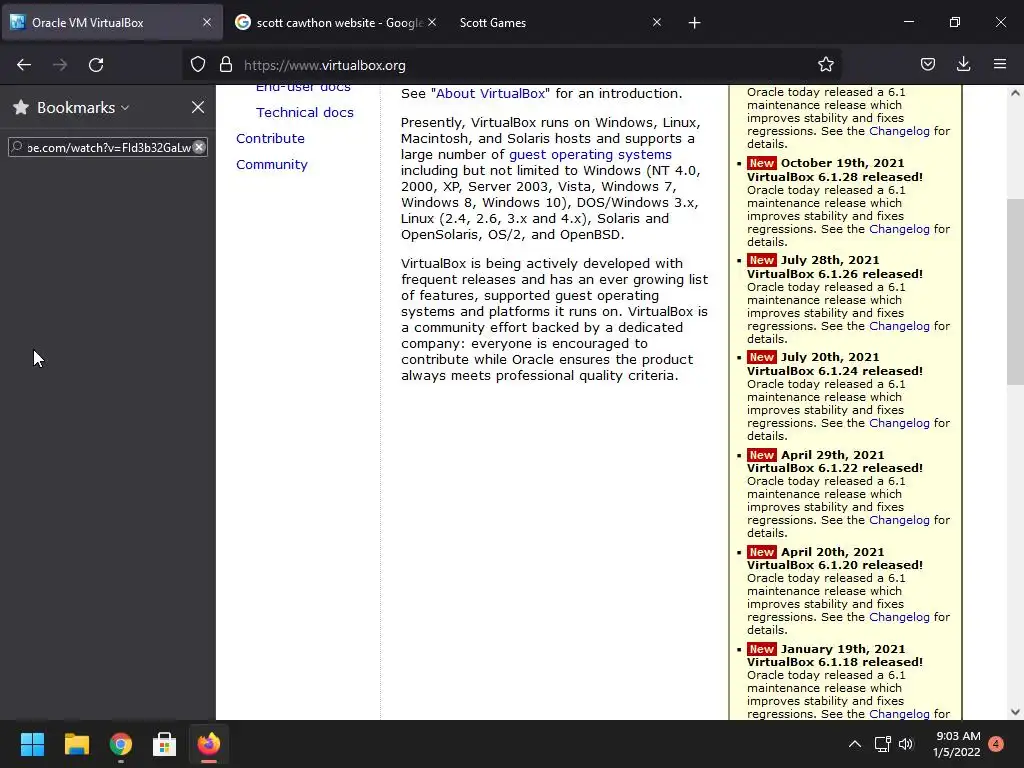Open the volume tray icon

[906, 744]
